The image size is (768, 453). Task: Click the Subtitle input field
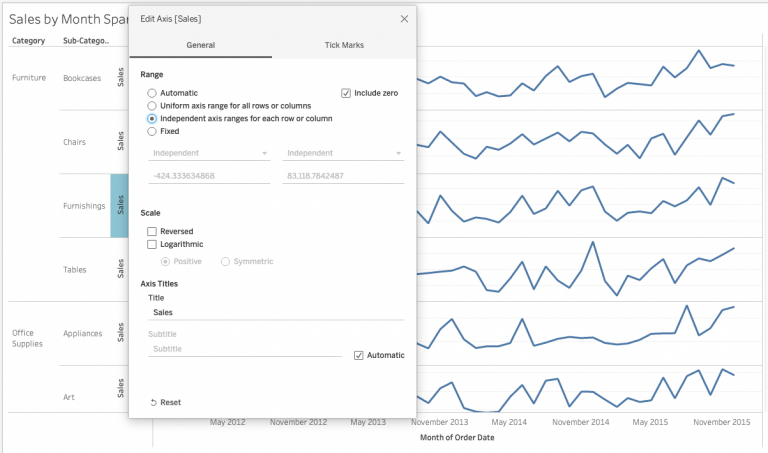(244, 349)
